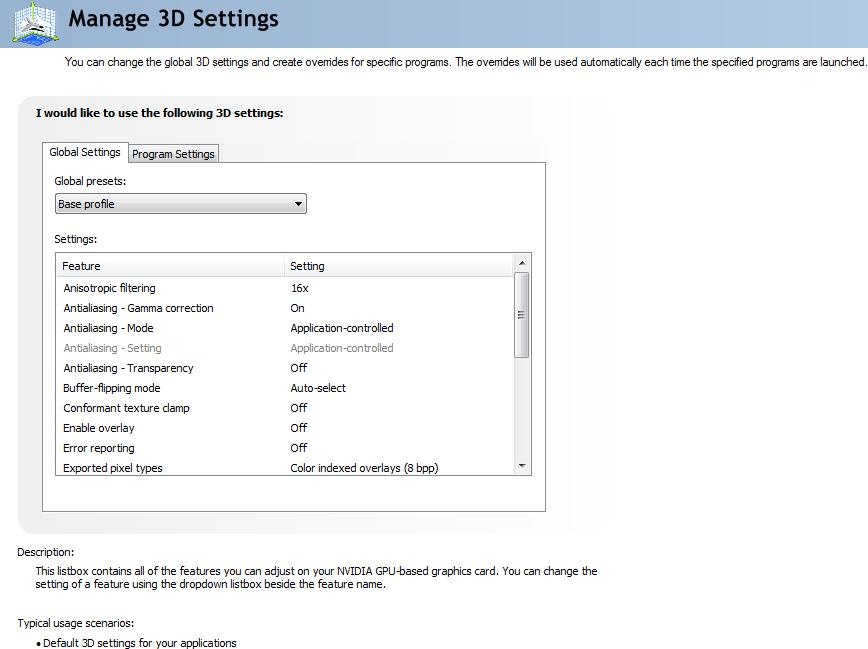Click the settings list scrollbar thumb
The width and height of the screenshot is (868, 649).
(521, 315)
